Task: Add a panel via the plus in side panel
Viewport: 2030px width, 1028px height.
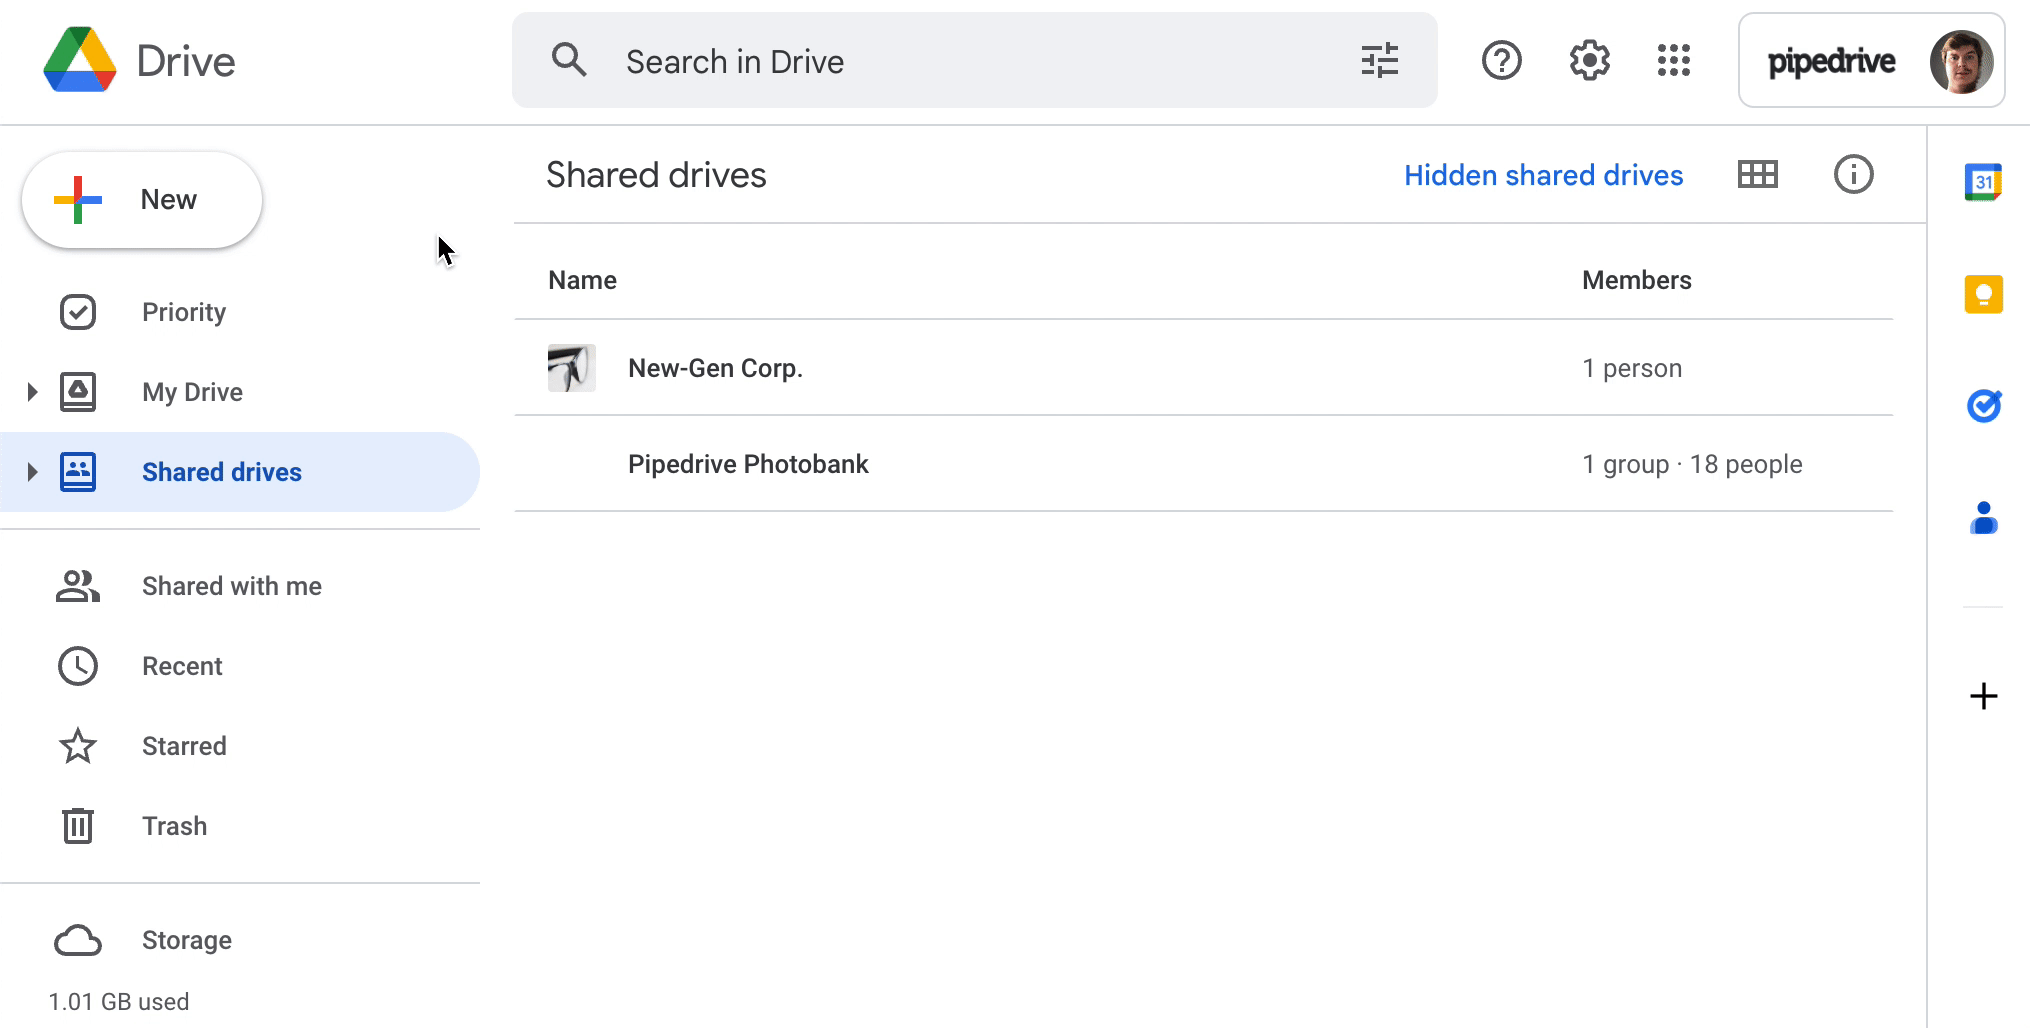Action: pyautogui.click(x=1984, y=696)
